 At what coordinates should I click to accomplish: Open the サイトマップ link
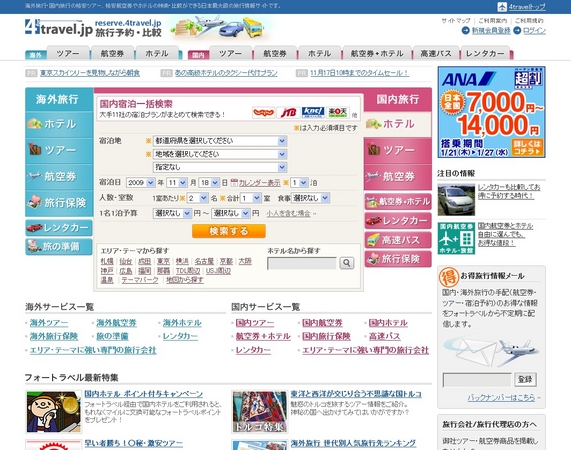pyautogui.click(x=456, y=20)
